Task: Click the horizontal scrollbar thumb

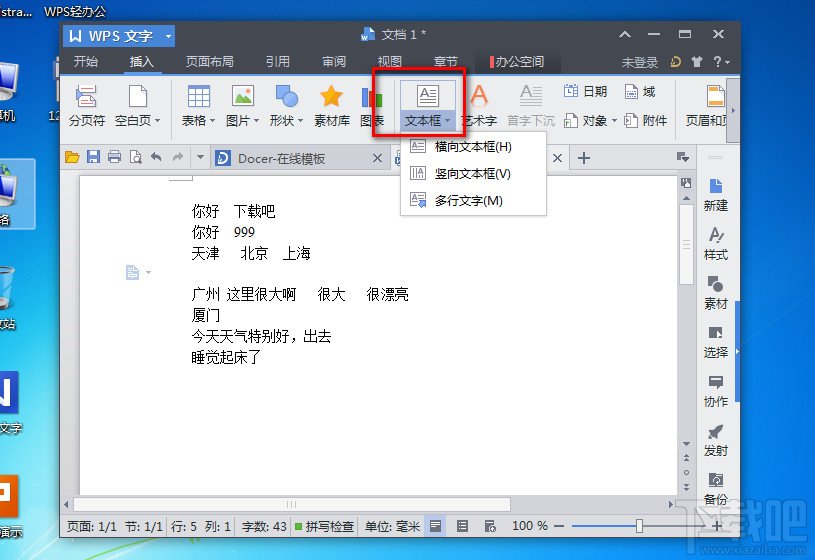Action: coord(292,504)
